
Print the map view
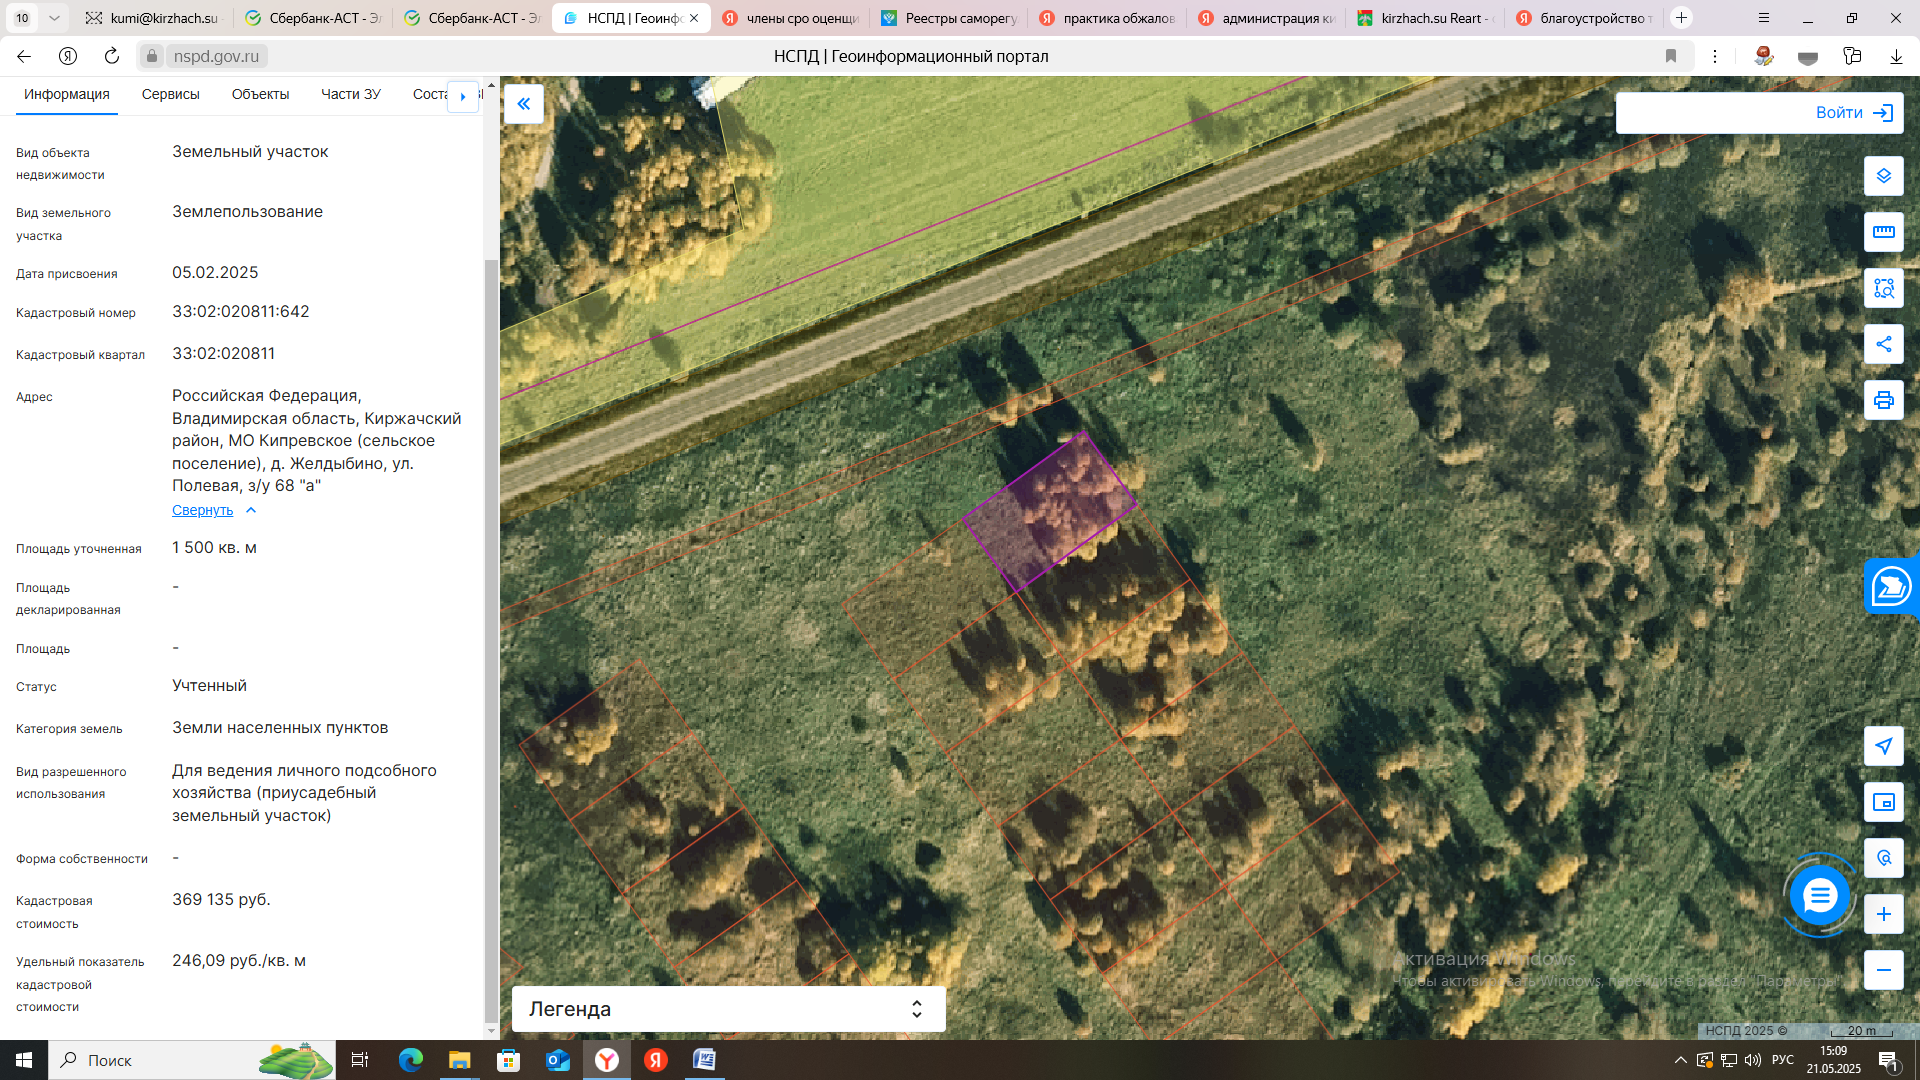click(1883, 400)
